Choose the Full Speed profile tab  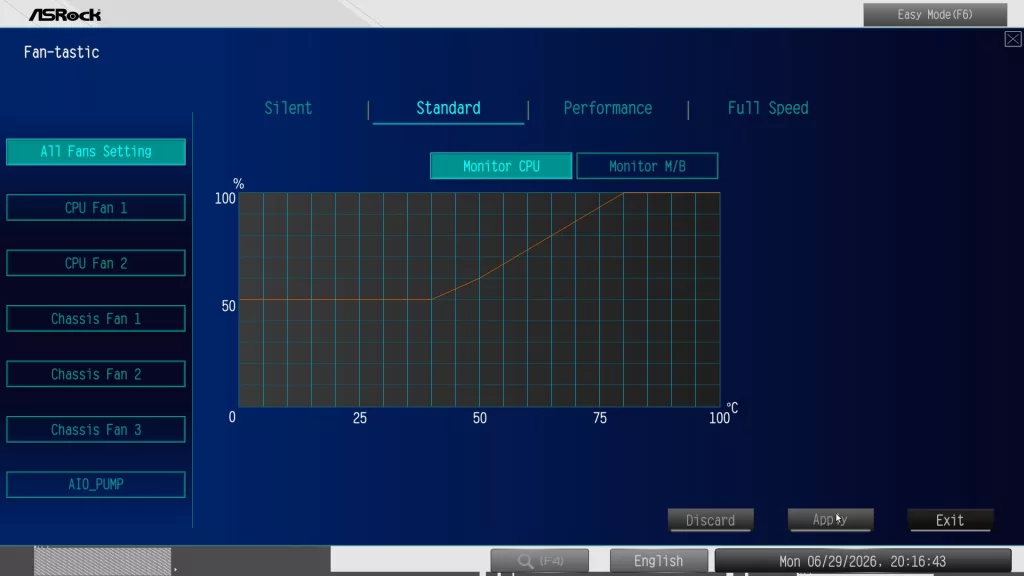(768, 108)
